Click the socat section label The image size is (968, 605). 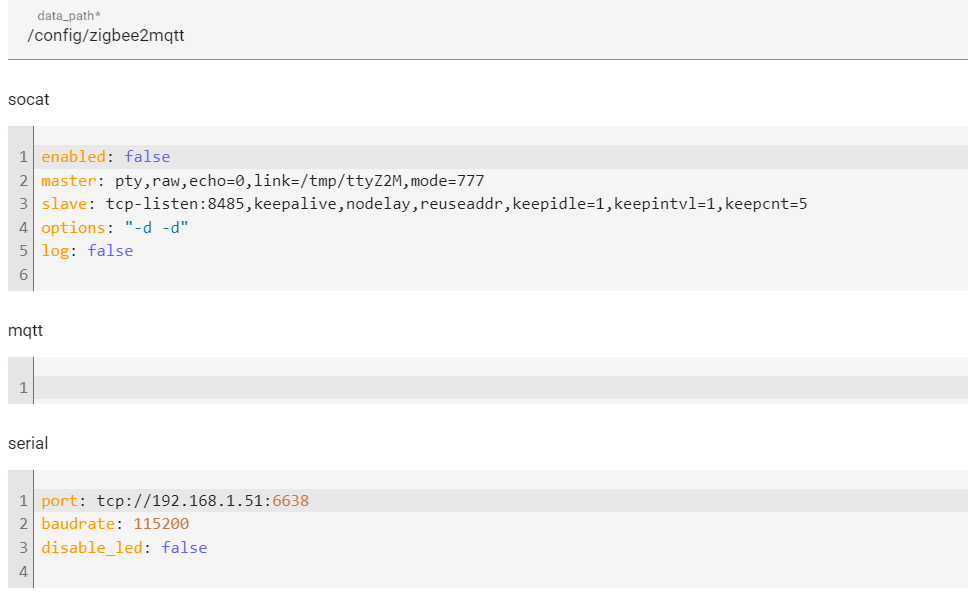[x=29, y=100]
